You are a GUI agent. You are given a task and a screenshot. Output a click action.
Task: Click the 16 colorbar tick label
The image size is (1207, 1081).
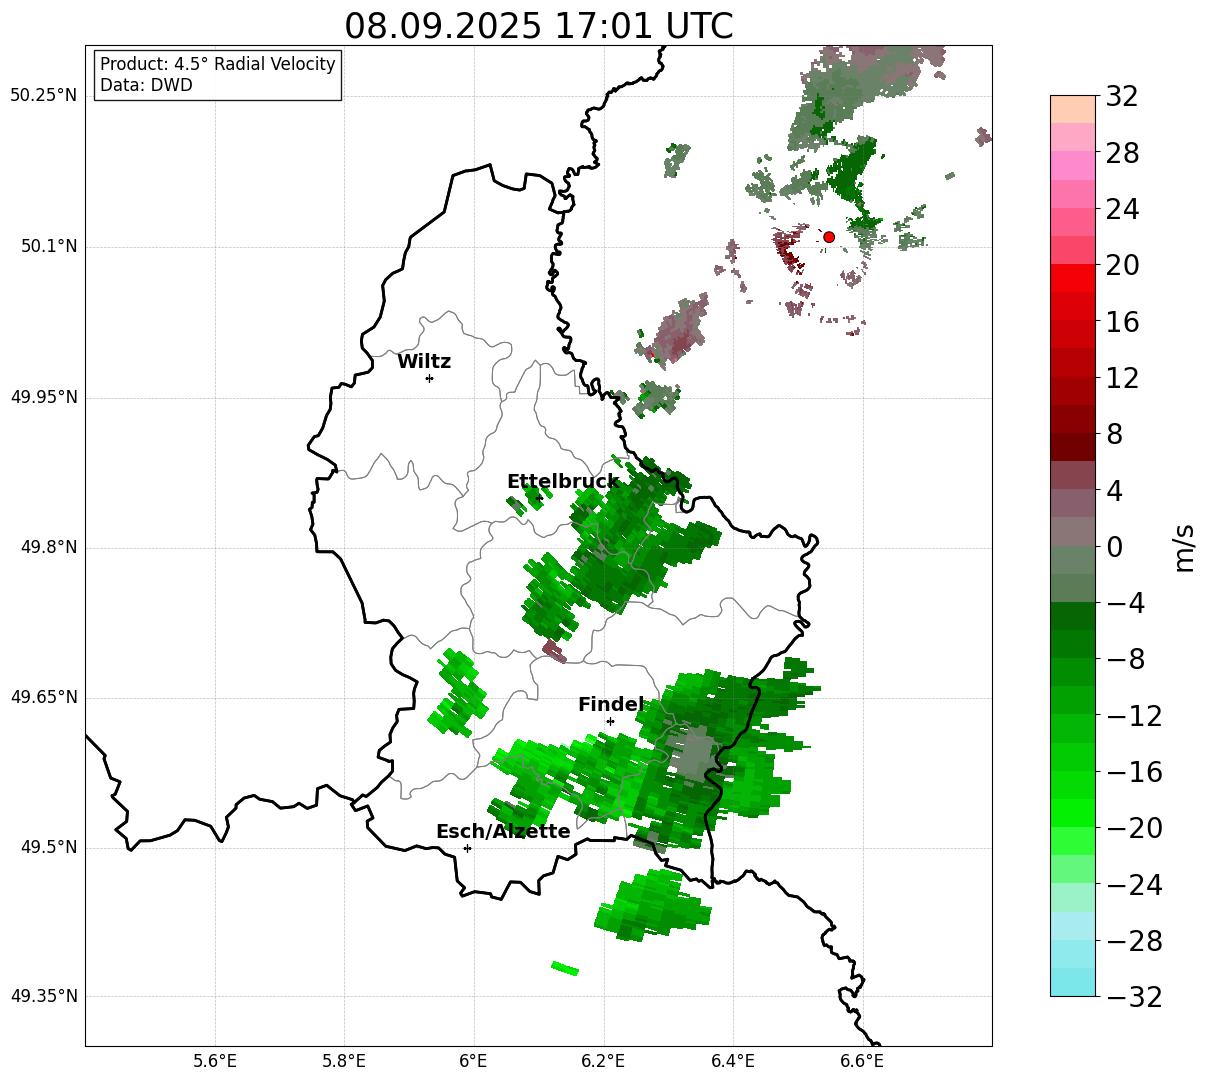[1122, 322]
